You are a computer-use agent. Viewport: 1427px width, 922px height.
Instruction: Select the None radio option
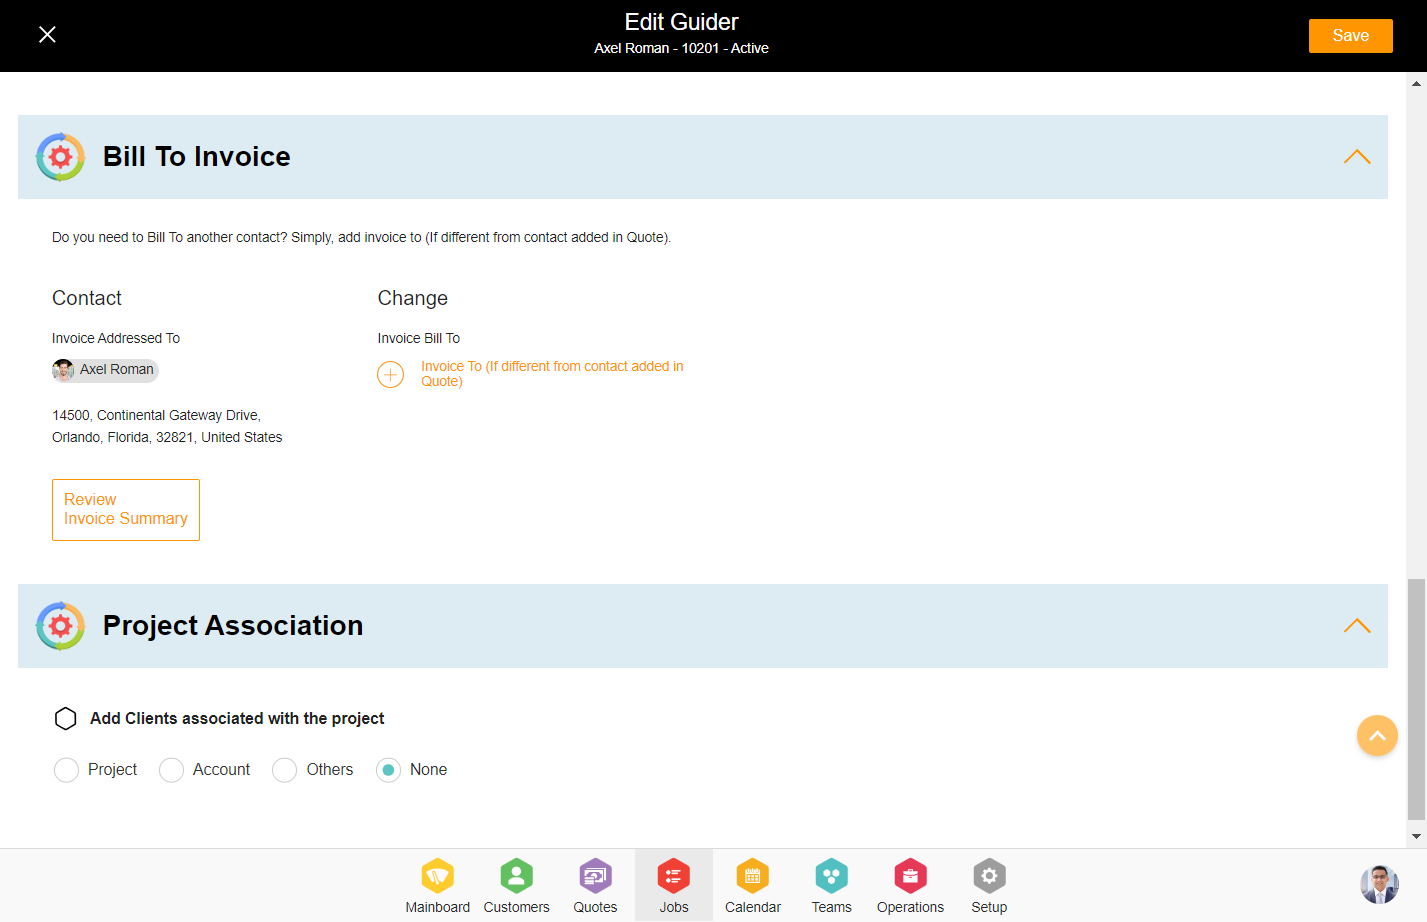click(388, 770)
